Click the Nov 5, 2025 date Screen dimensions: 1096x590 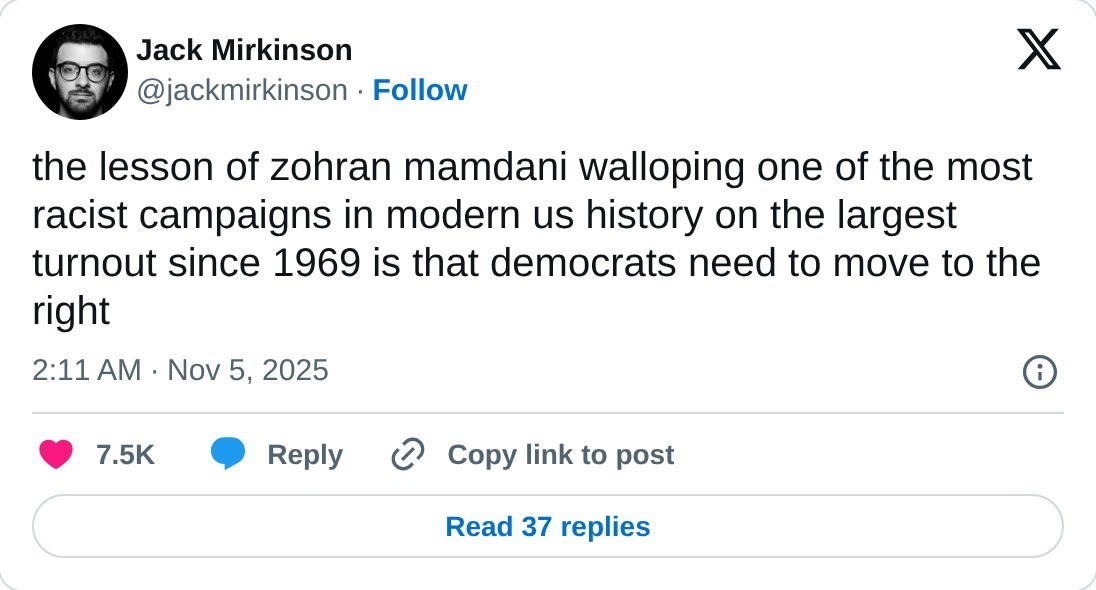click(248, 371)
